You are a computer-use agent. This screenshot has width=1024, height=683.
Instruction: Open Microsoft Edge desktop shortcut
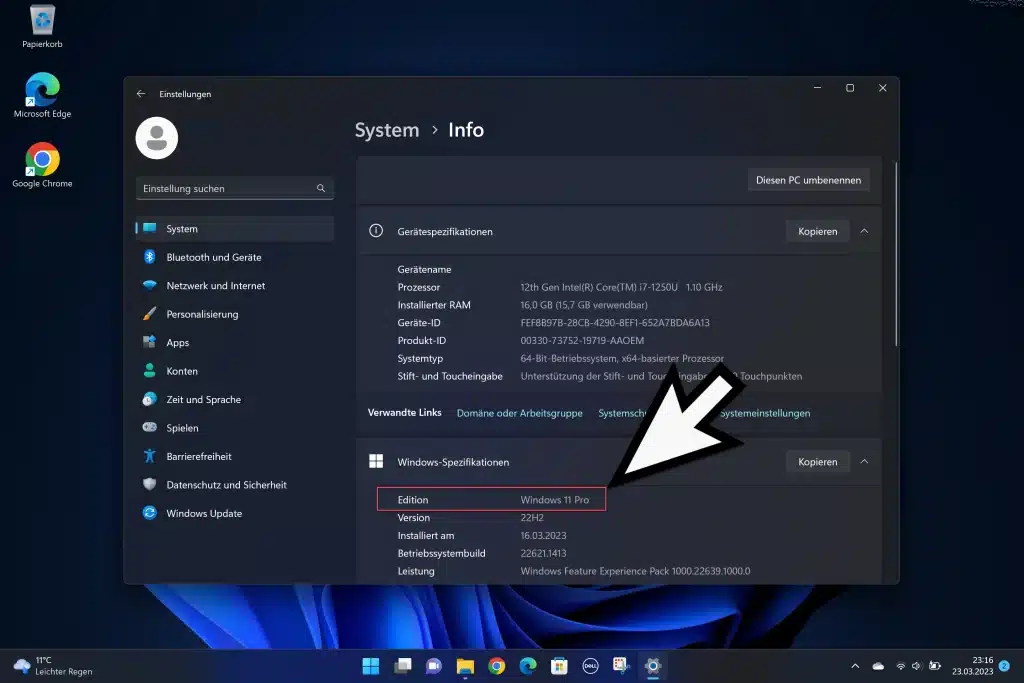42,95
